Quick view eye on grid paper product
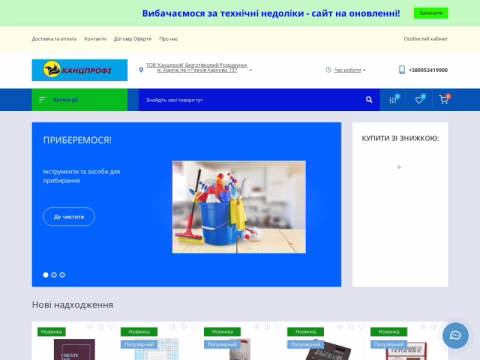 pyautogui.click(x=173, y=327)
